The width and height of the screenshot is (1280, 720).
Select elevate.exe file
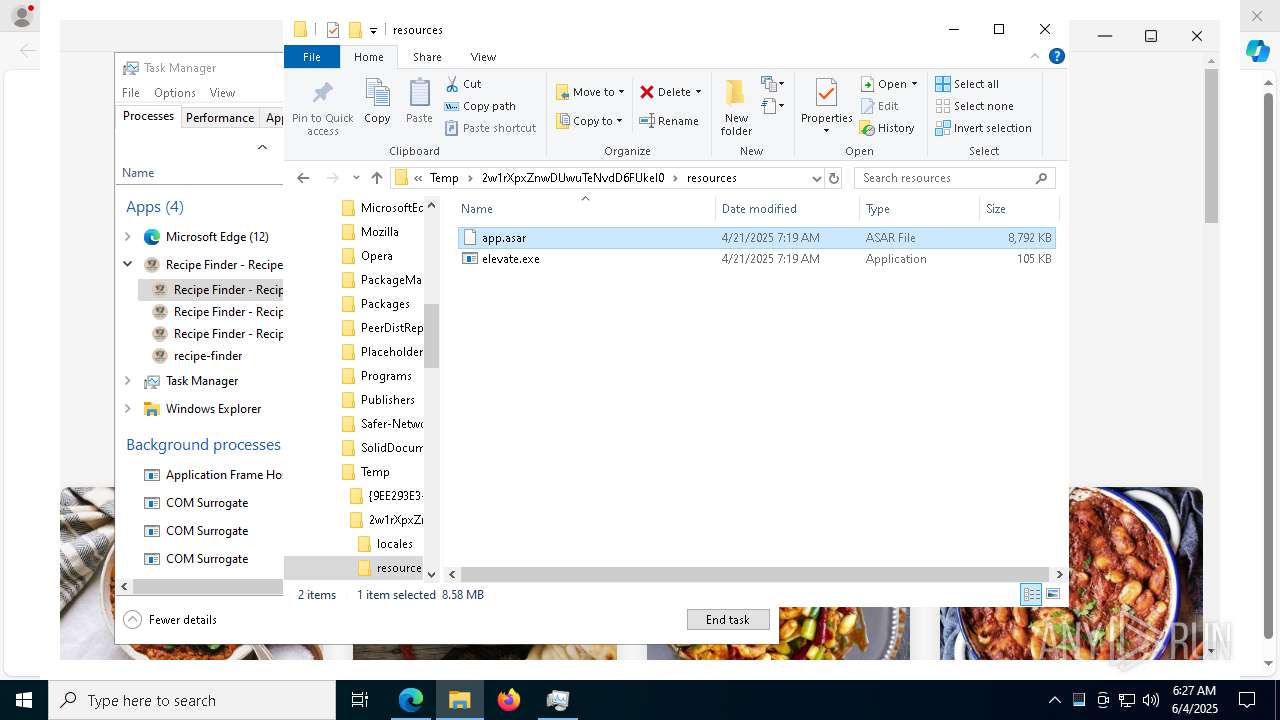[x=757, y=259]
